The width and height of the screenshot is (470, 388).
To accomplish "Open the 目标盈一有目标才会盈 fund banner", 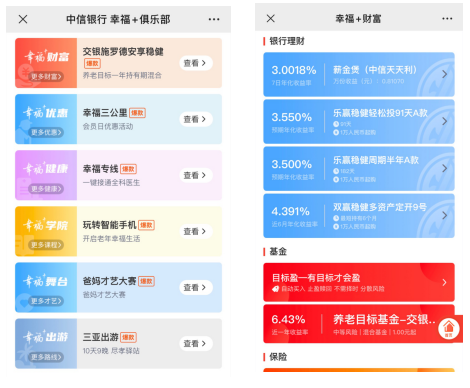I will pyautogui.click(x=359, y=282).
